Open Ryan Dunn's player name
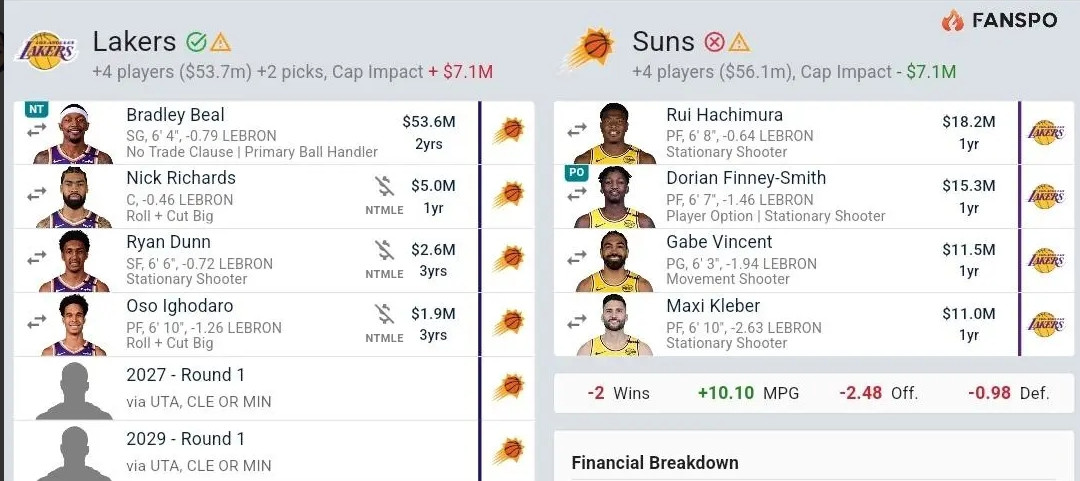The image size is (1080, 481). (x=169, y=243)
